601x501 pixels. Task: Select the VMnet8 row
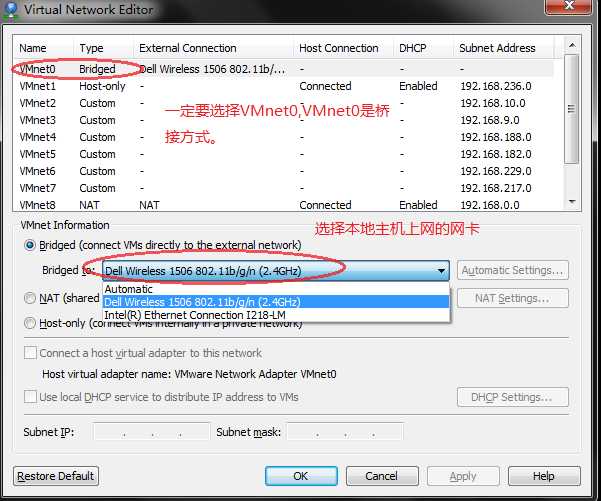click(284, 205)
